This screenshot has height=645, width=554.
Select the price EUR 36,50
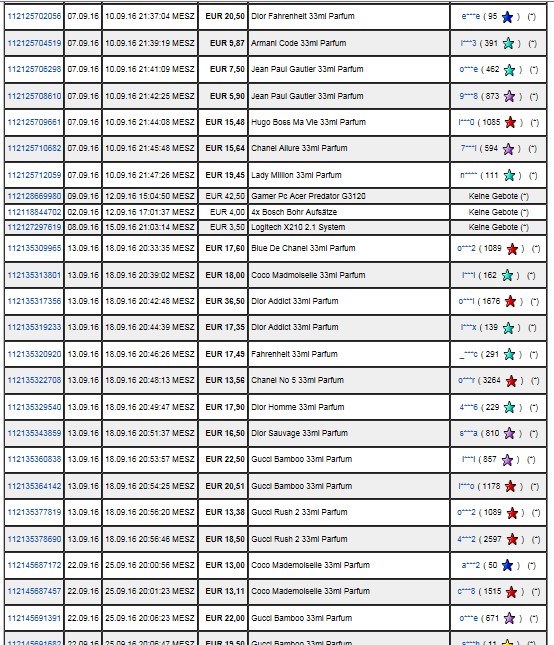coord(225,302)
